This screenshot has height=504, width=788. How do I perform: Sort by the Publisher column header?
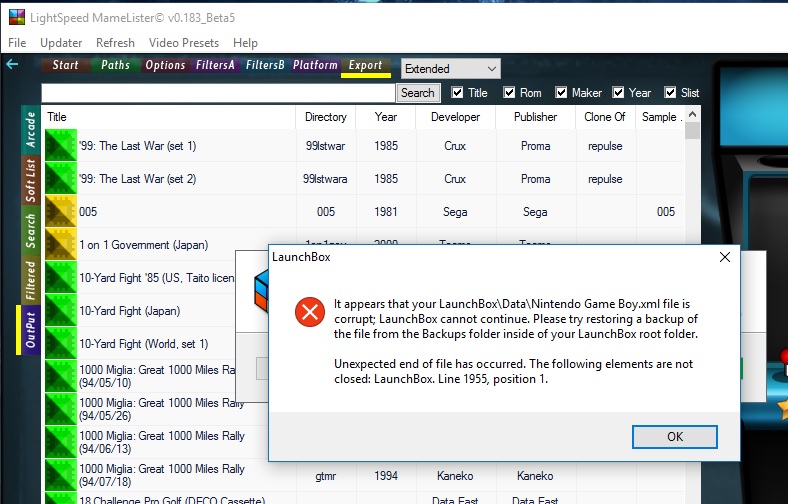[535, 117]
